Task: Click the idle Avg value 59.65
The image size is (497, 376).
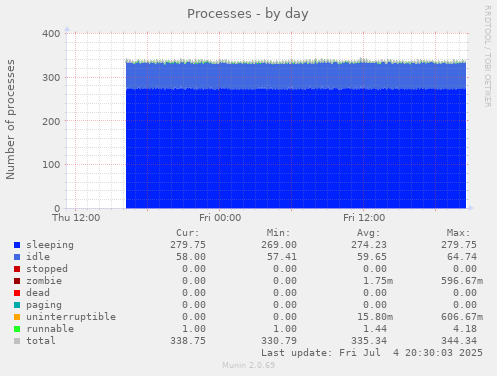Action: (372, 257)
